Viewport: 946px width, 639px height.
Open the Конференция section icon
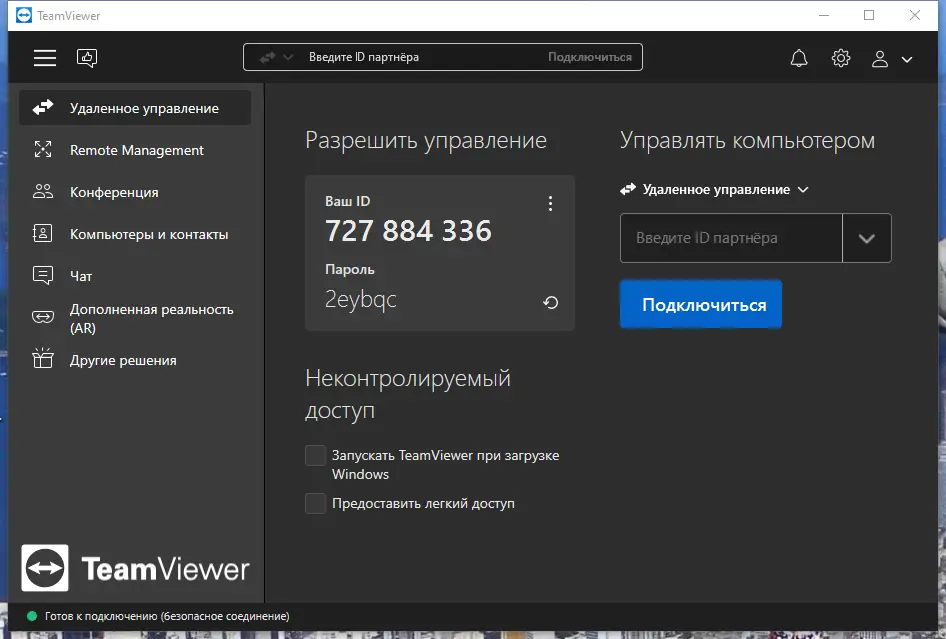click(42, 191)
